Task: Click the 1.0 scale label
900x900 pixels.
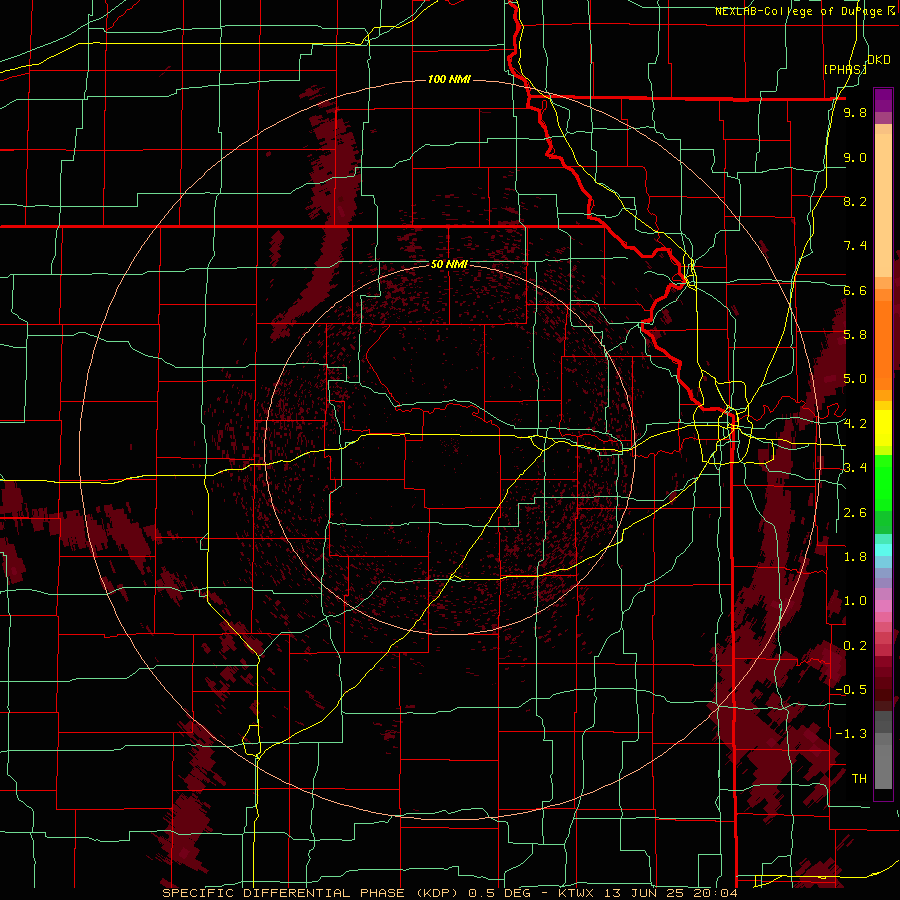Action: point(855,601)
